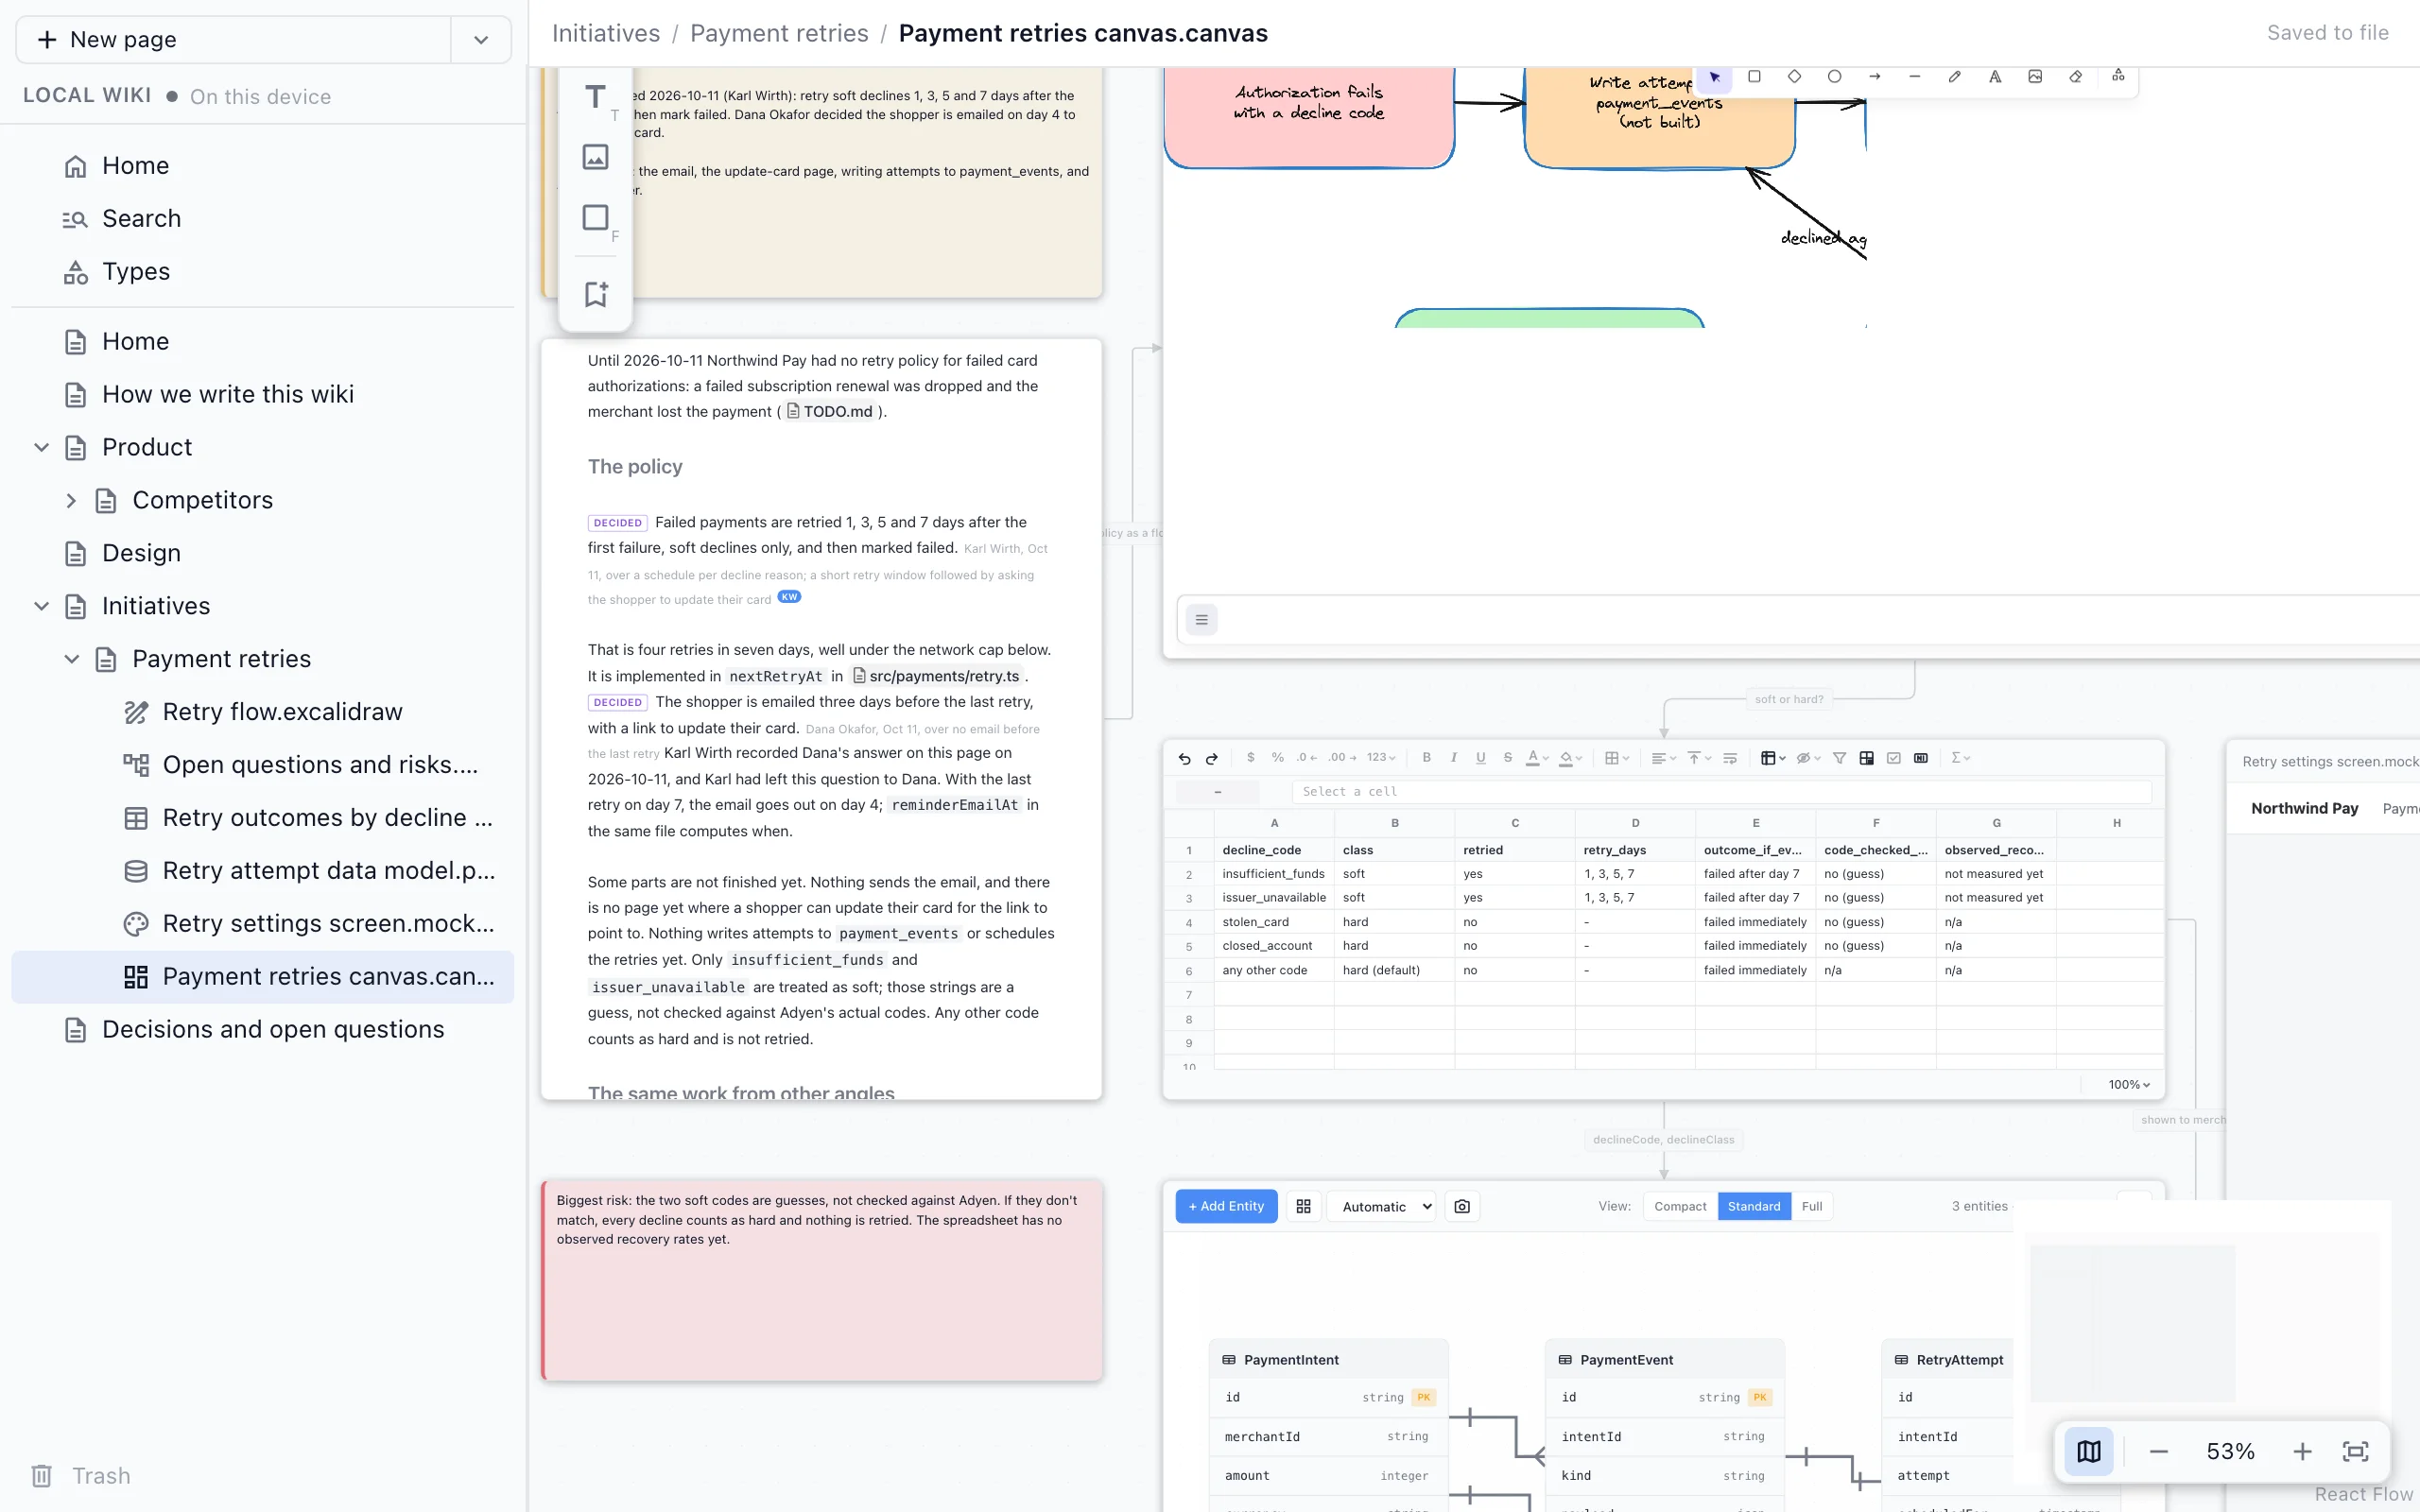Open the shapes library icon
Screen dimensions: 2420x1512
pyautogui.click(x=2118, y=76)
